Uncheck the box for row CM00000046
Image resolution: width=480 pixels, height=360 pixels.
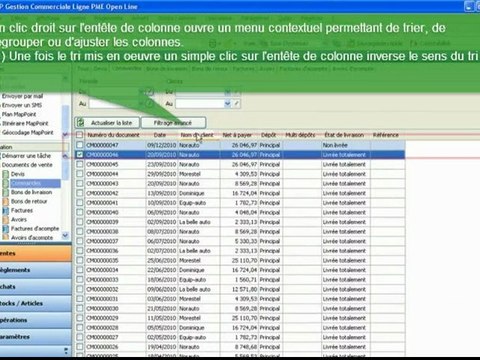(x=79, y=155)
